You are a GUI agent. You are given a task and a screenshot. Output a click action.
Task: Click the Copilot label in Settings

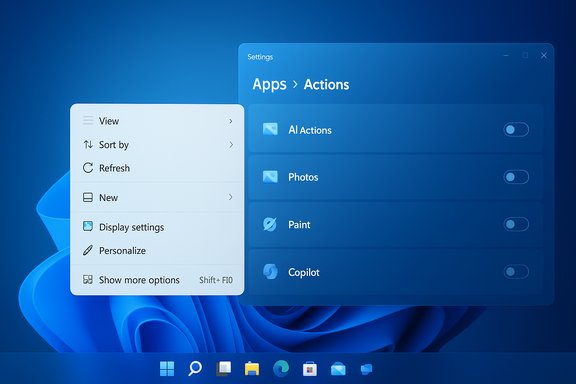[303, 272]
